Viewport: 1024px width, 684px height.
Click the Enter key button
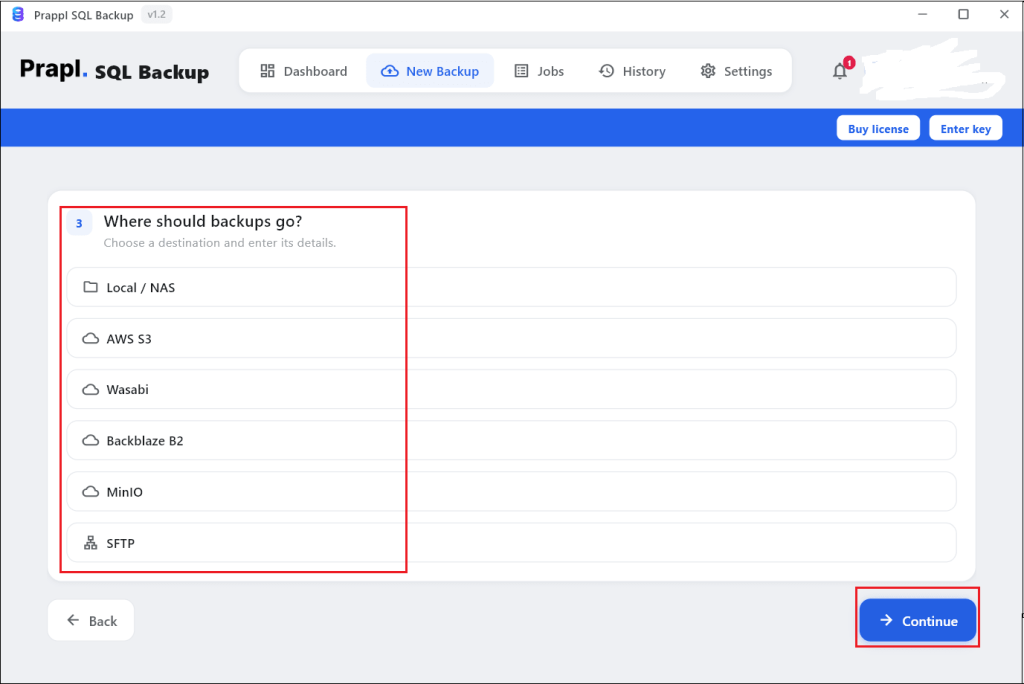coord(965,128)
